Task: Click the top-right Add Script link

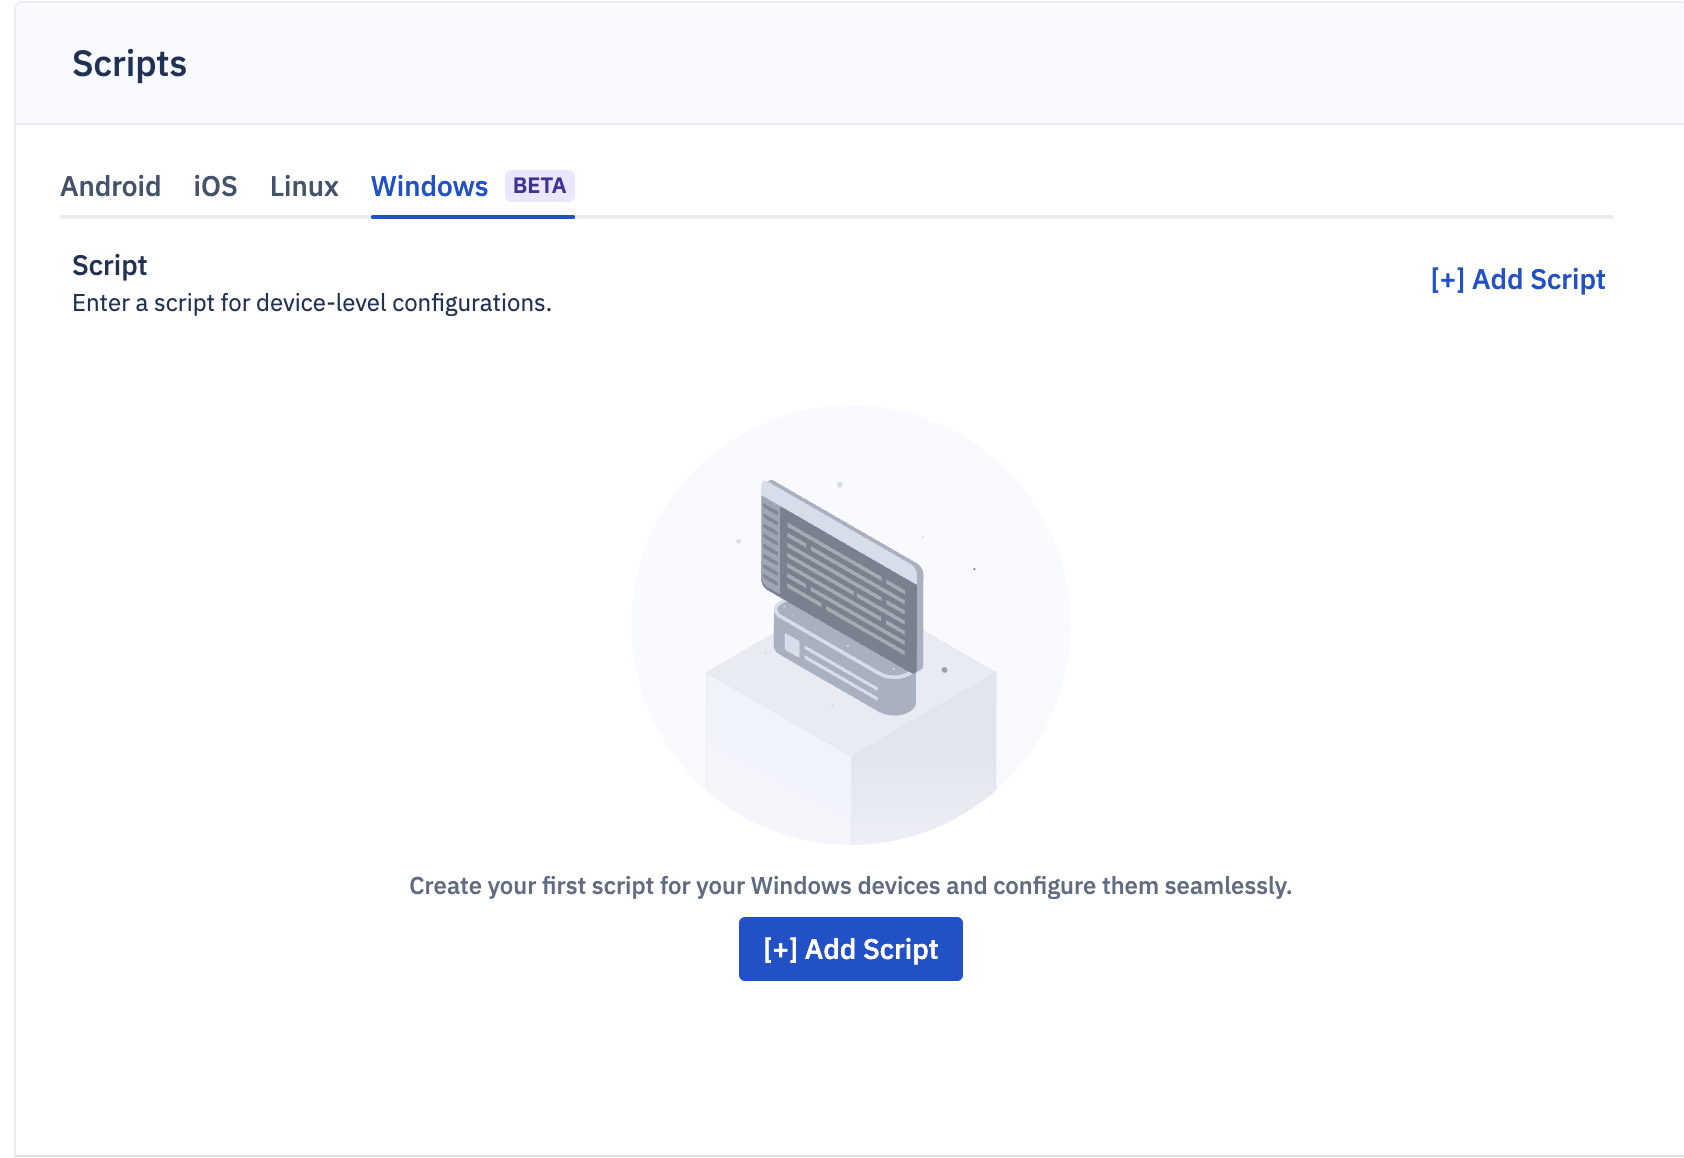Action: tap(1538, 280)
